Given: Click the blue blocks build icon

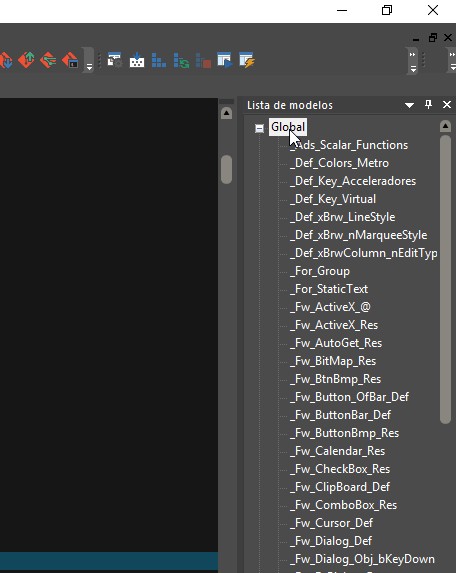Looking at the screenshot, I should point(159,60).
